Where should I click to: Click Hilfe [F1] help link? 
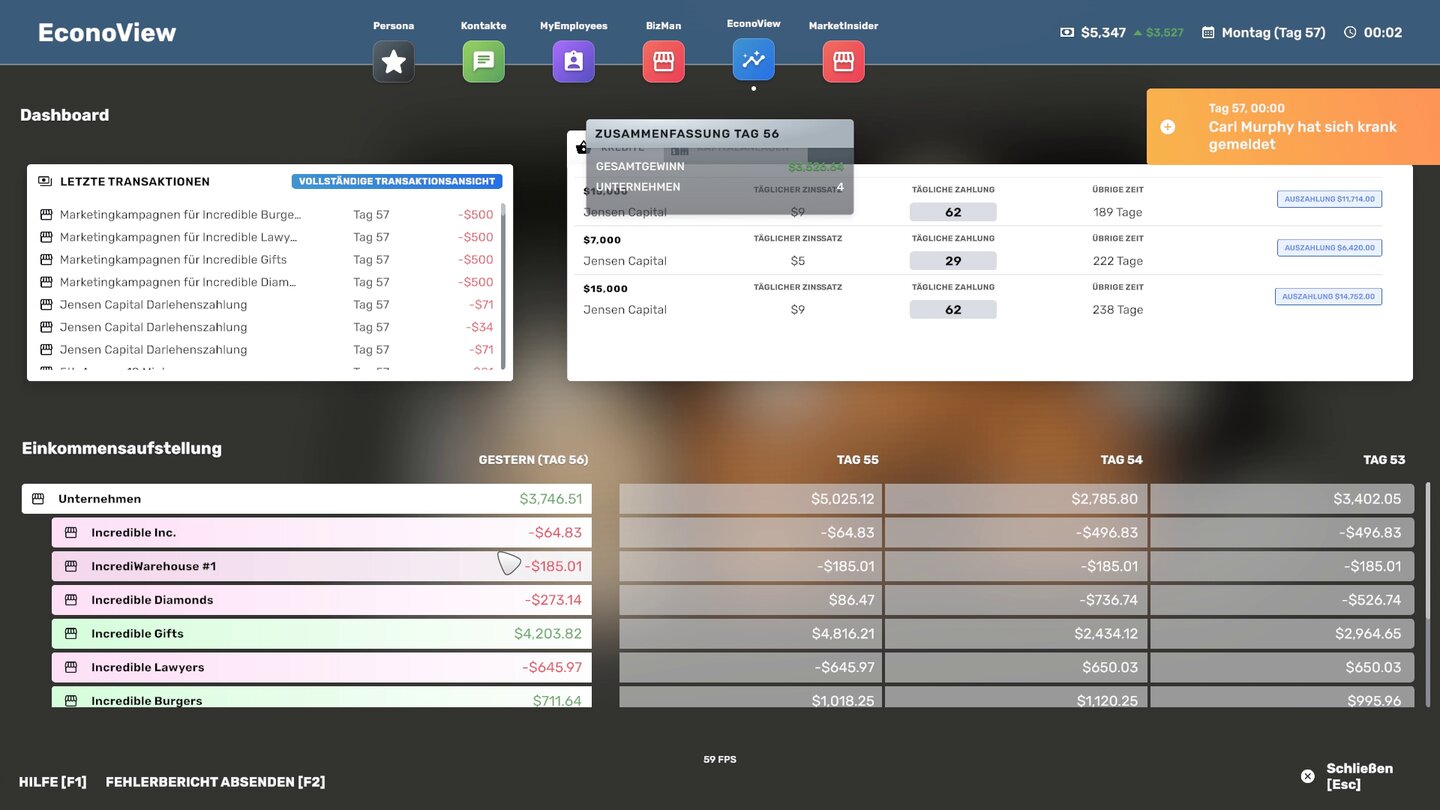pyautogui.click(x=53, y=782)
